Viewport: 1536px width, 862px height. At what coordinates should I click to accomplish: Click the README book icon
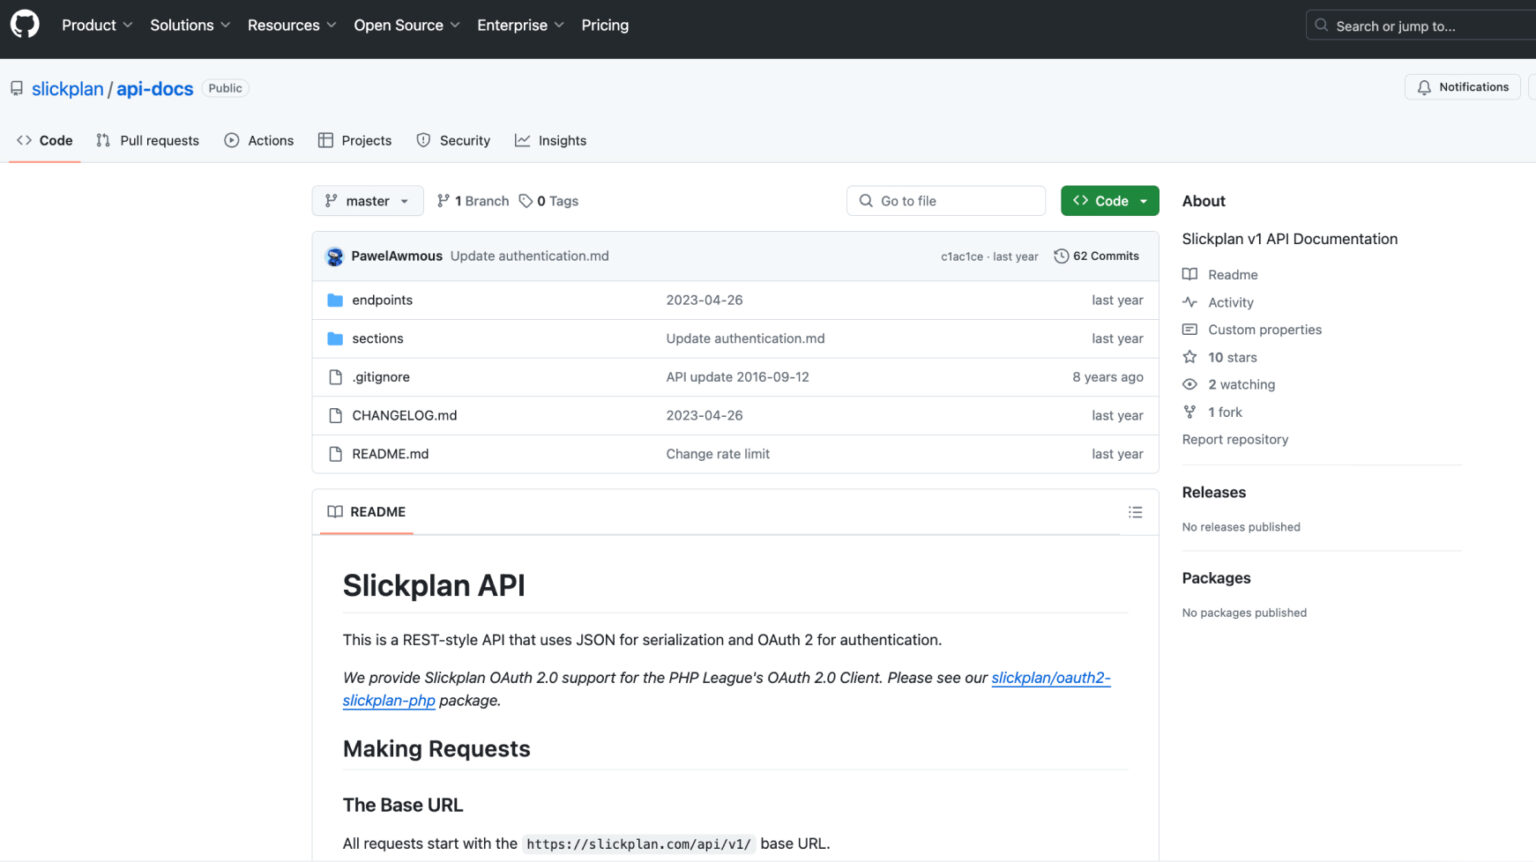click(336, 511)
